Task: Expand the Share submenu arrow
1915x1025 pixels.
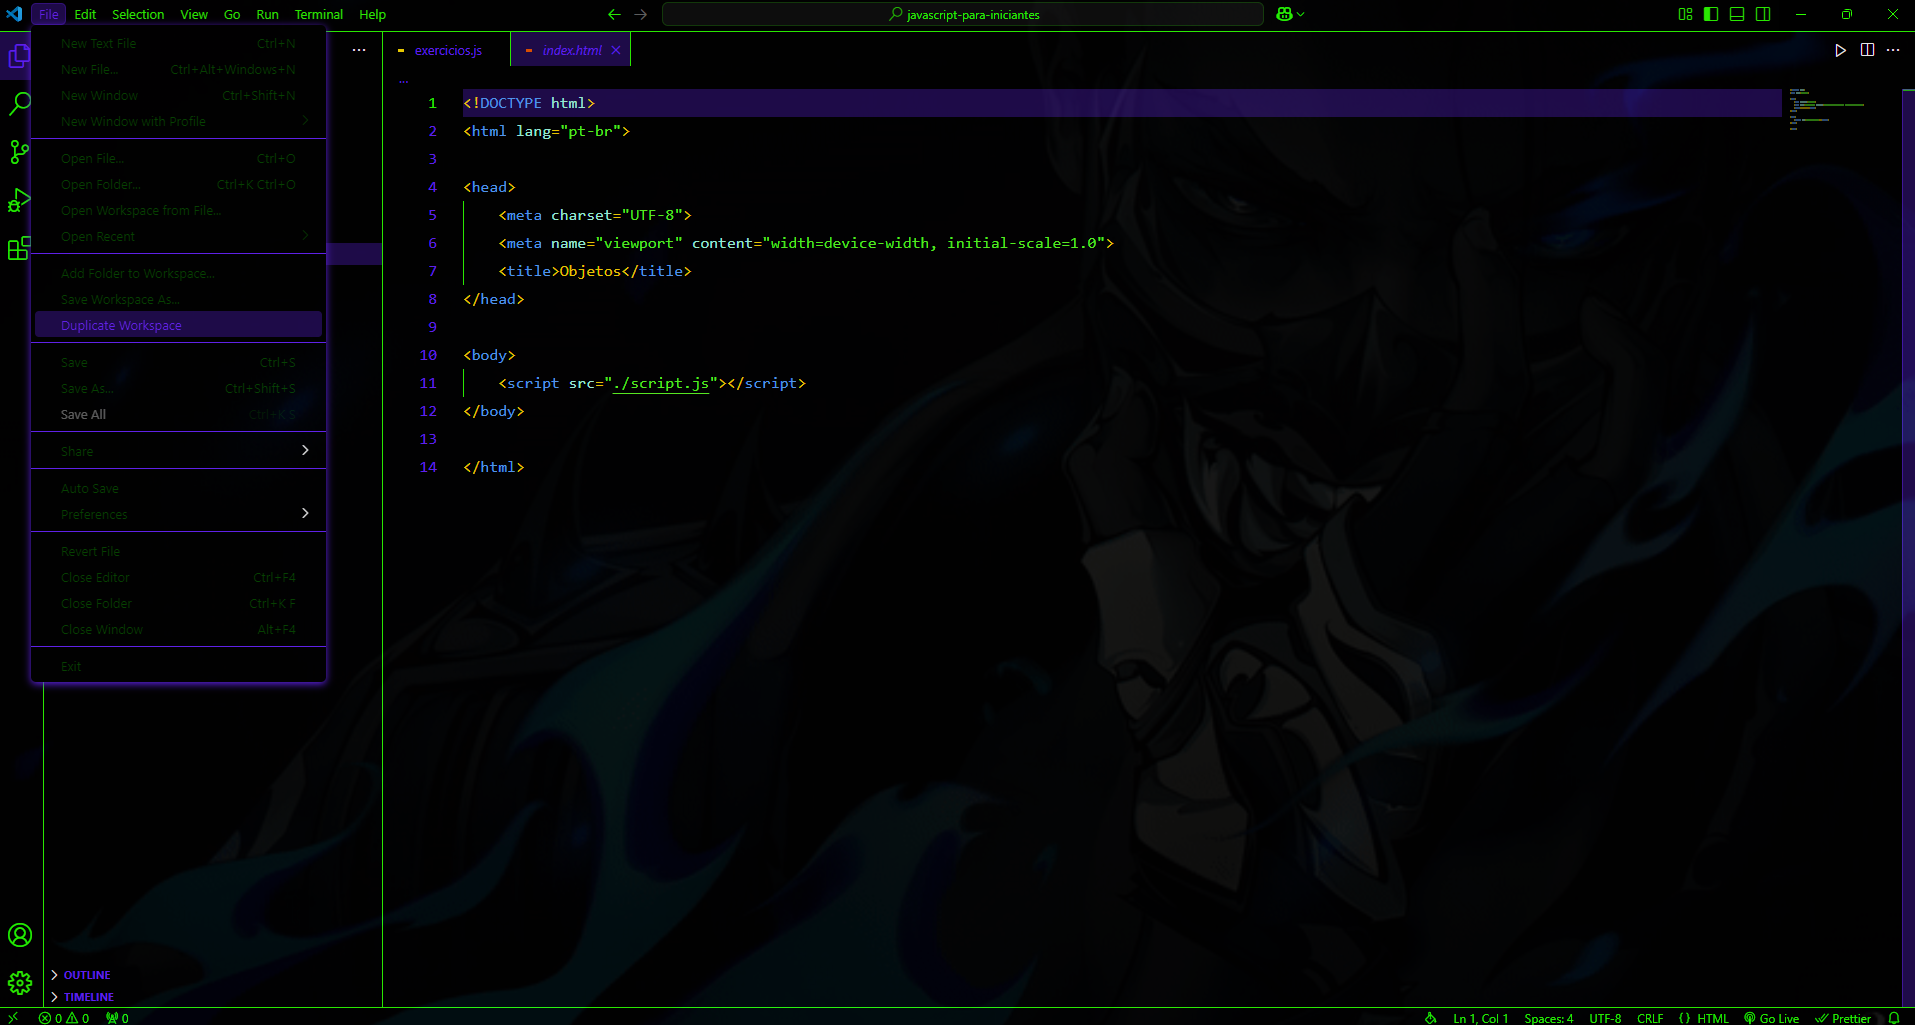Action: click(305, 450)
